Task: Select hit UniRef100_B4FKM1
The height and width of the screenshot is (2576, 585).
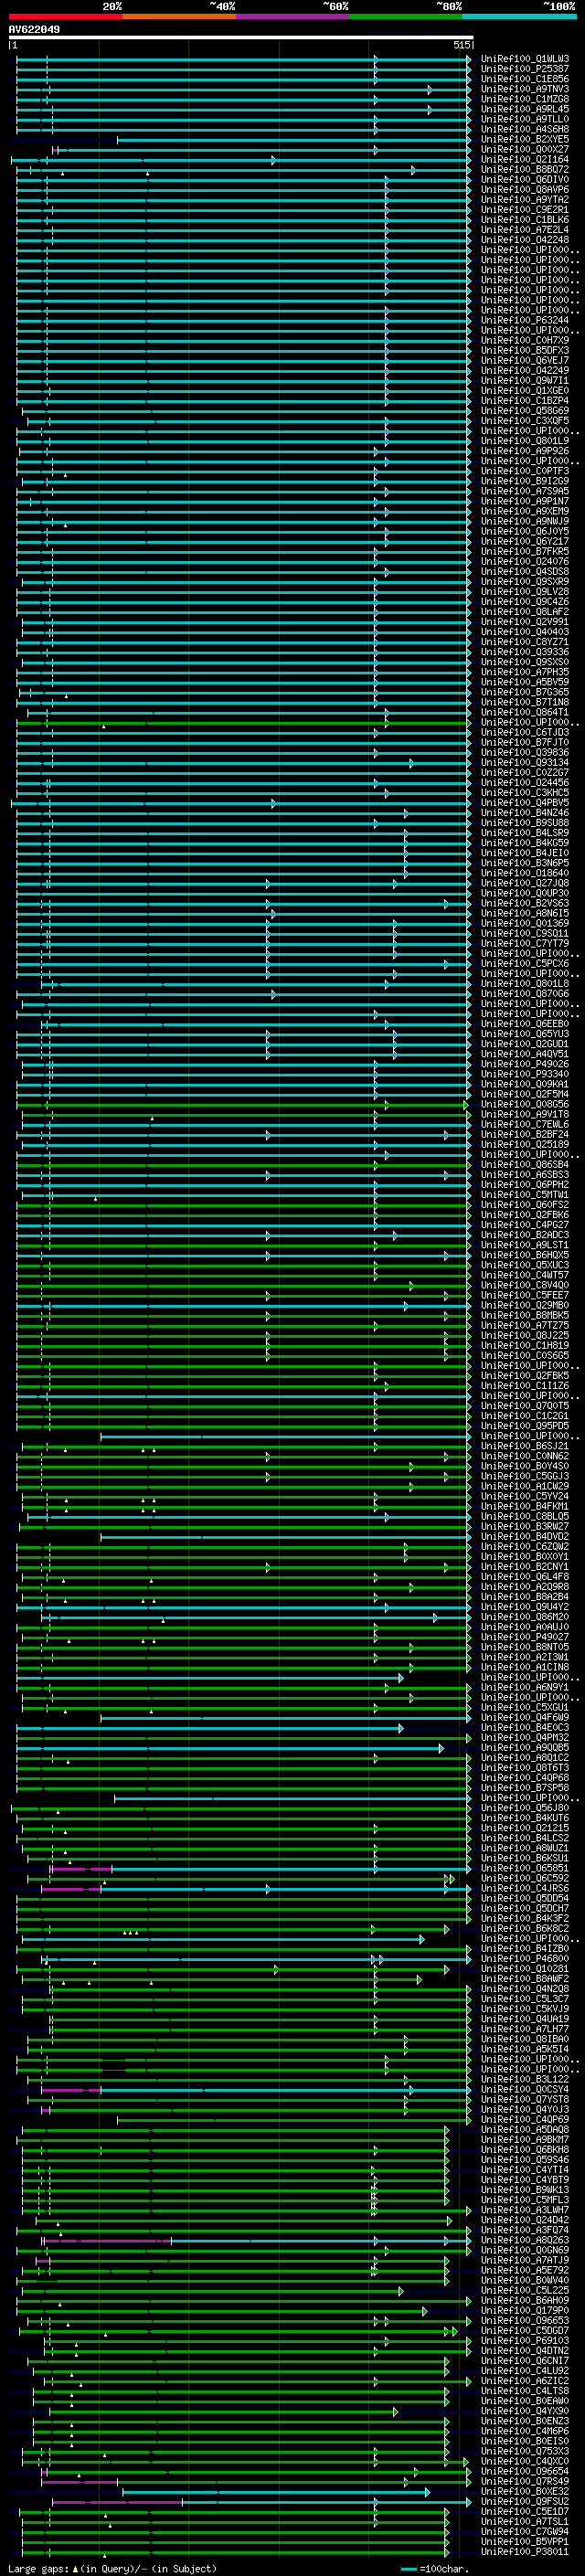Action: click(525, 1506)
